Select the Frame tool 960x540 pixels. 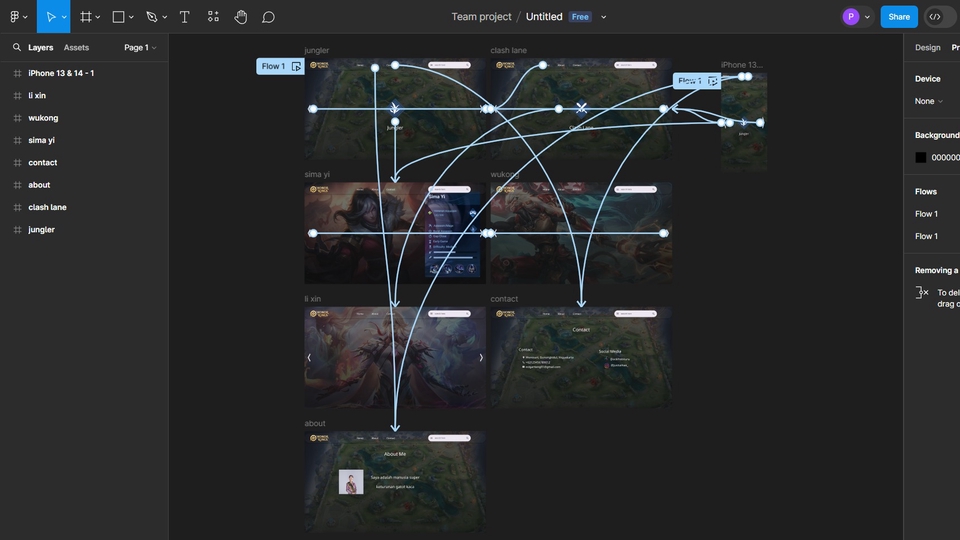86,17
